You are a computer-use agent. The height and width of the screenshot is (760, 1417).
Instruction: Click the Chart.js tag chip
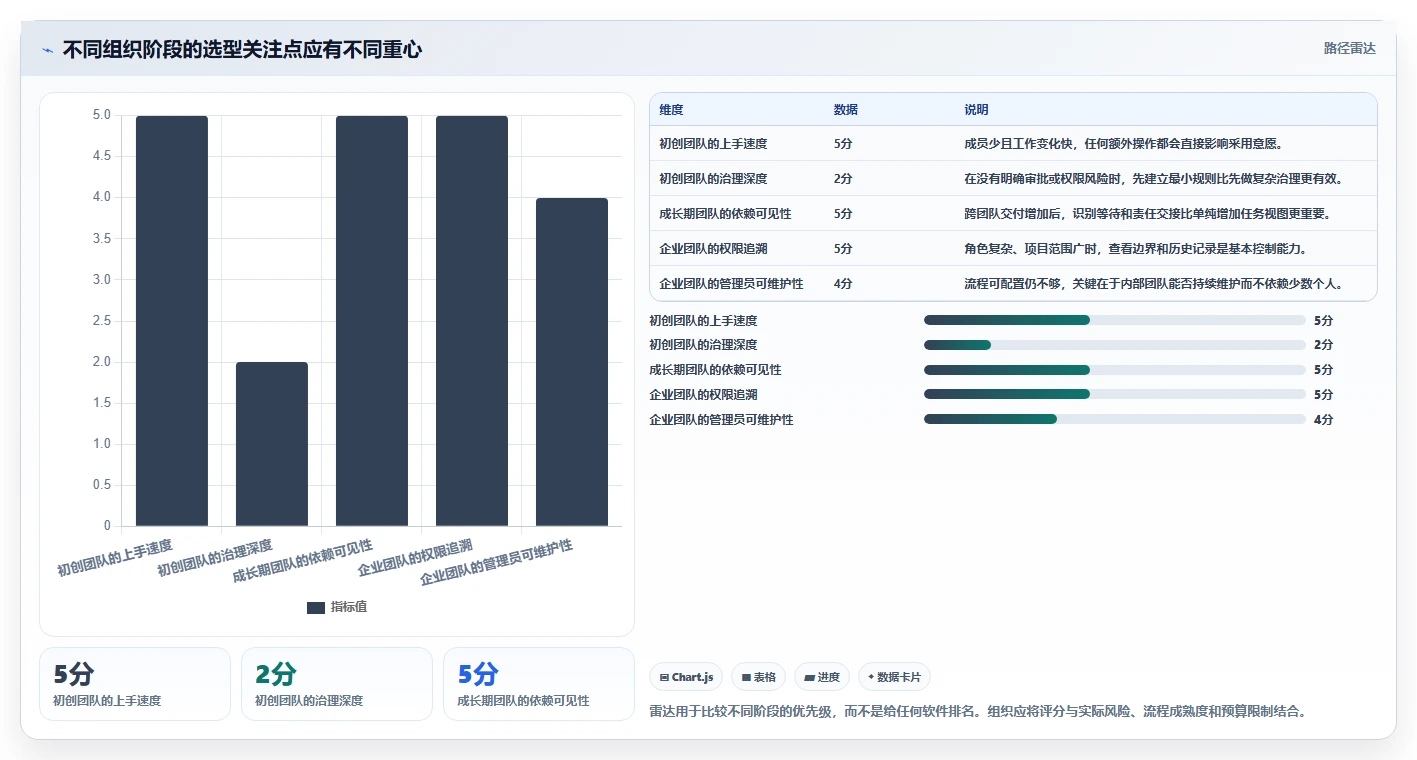pos(686,677)
